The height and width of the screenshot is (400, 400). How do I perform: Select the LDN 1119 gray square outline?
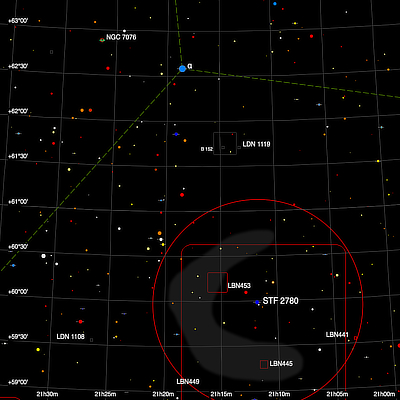[225, 143]
